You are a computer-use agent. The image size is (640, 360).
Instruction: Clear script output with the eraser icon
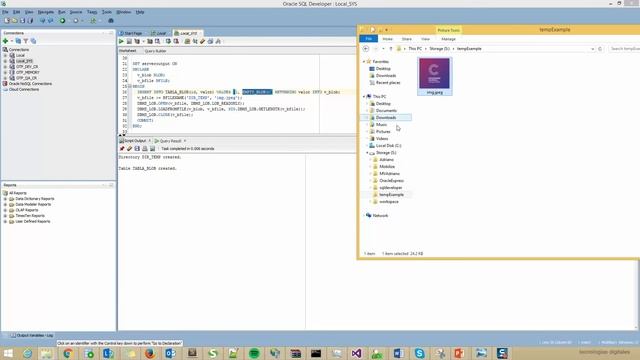[129, 149]
